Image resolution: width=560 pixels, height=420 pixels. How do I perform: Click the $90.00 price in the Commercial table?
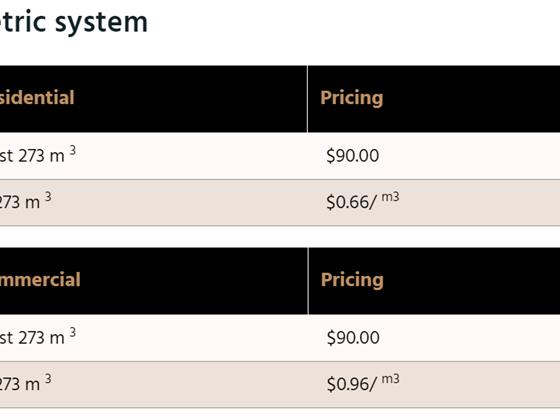click(353, 338)
